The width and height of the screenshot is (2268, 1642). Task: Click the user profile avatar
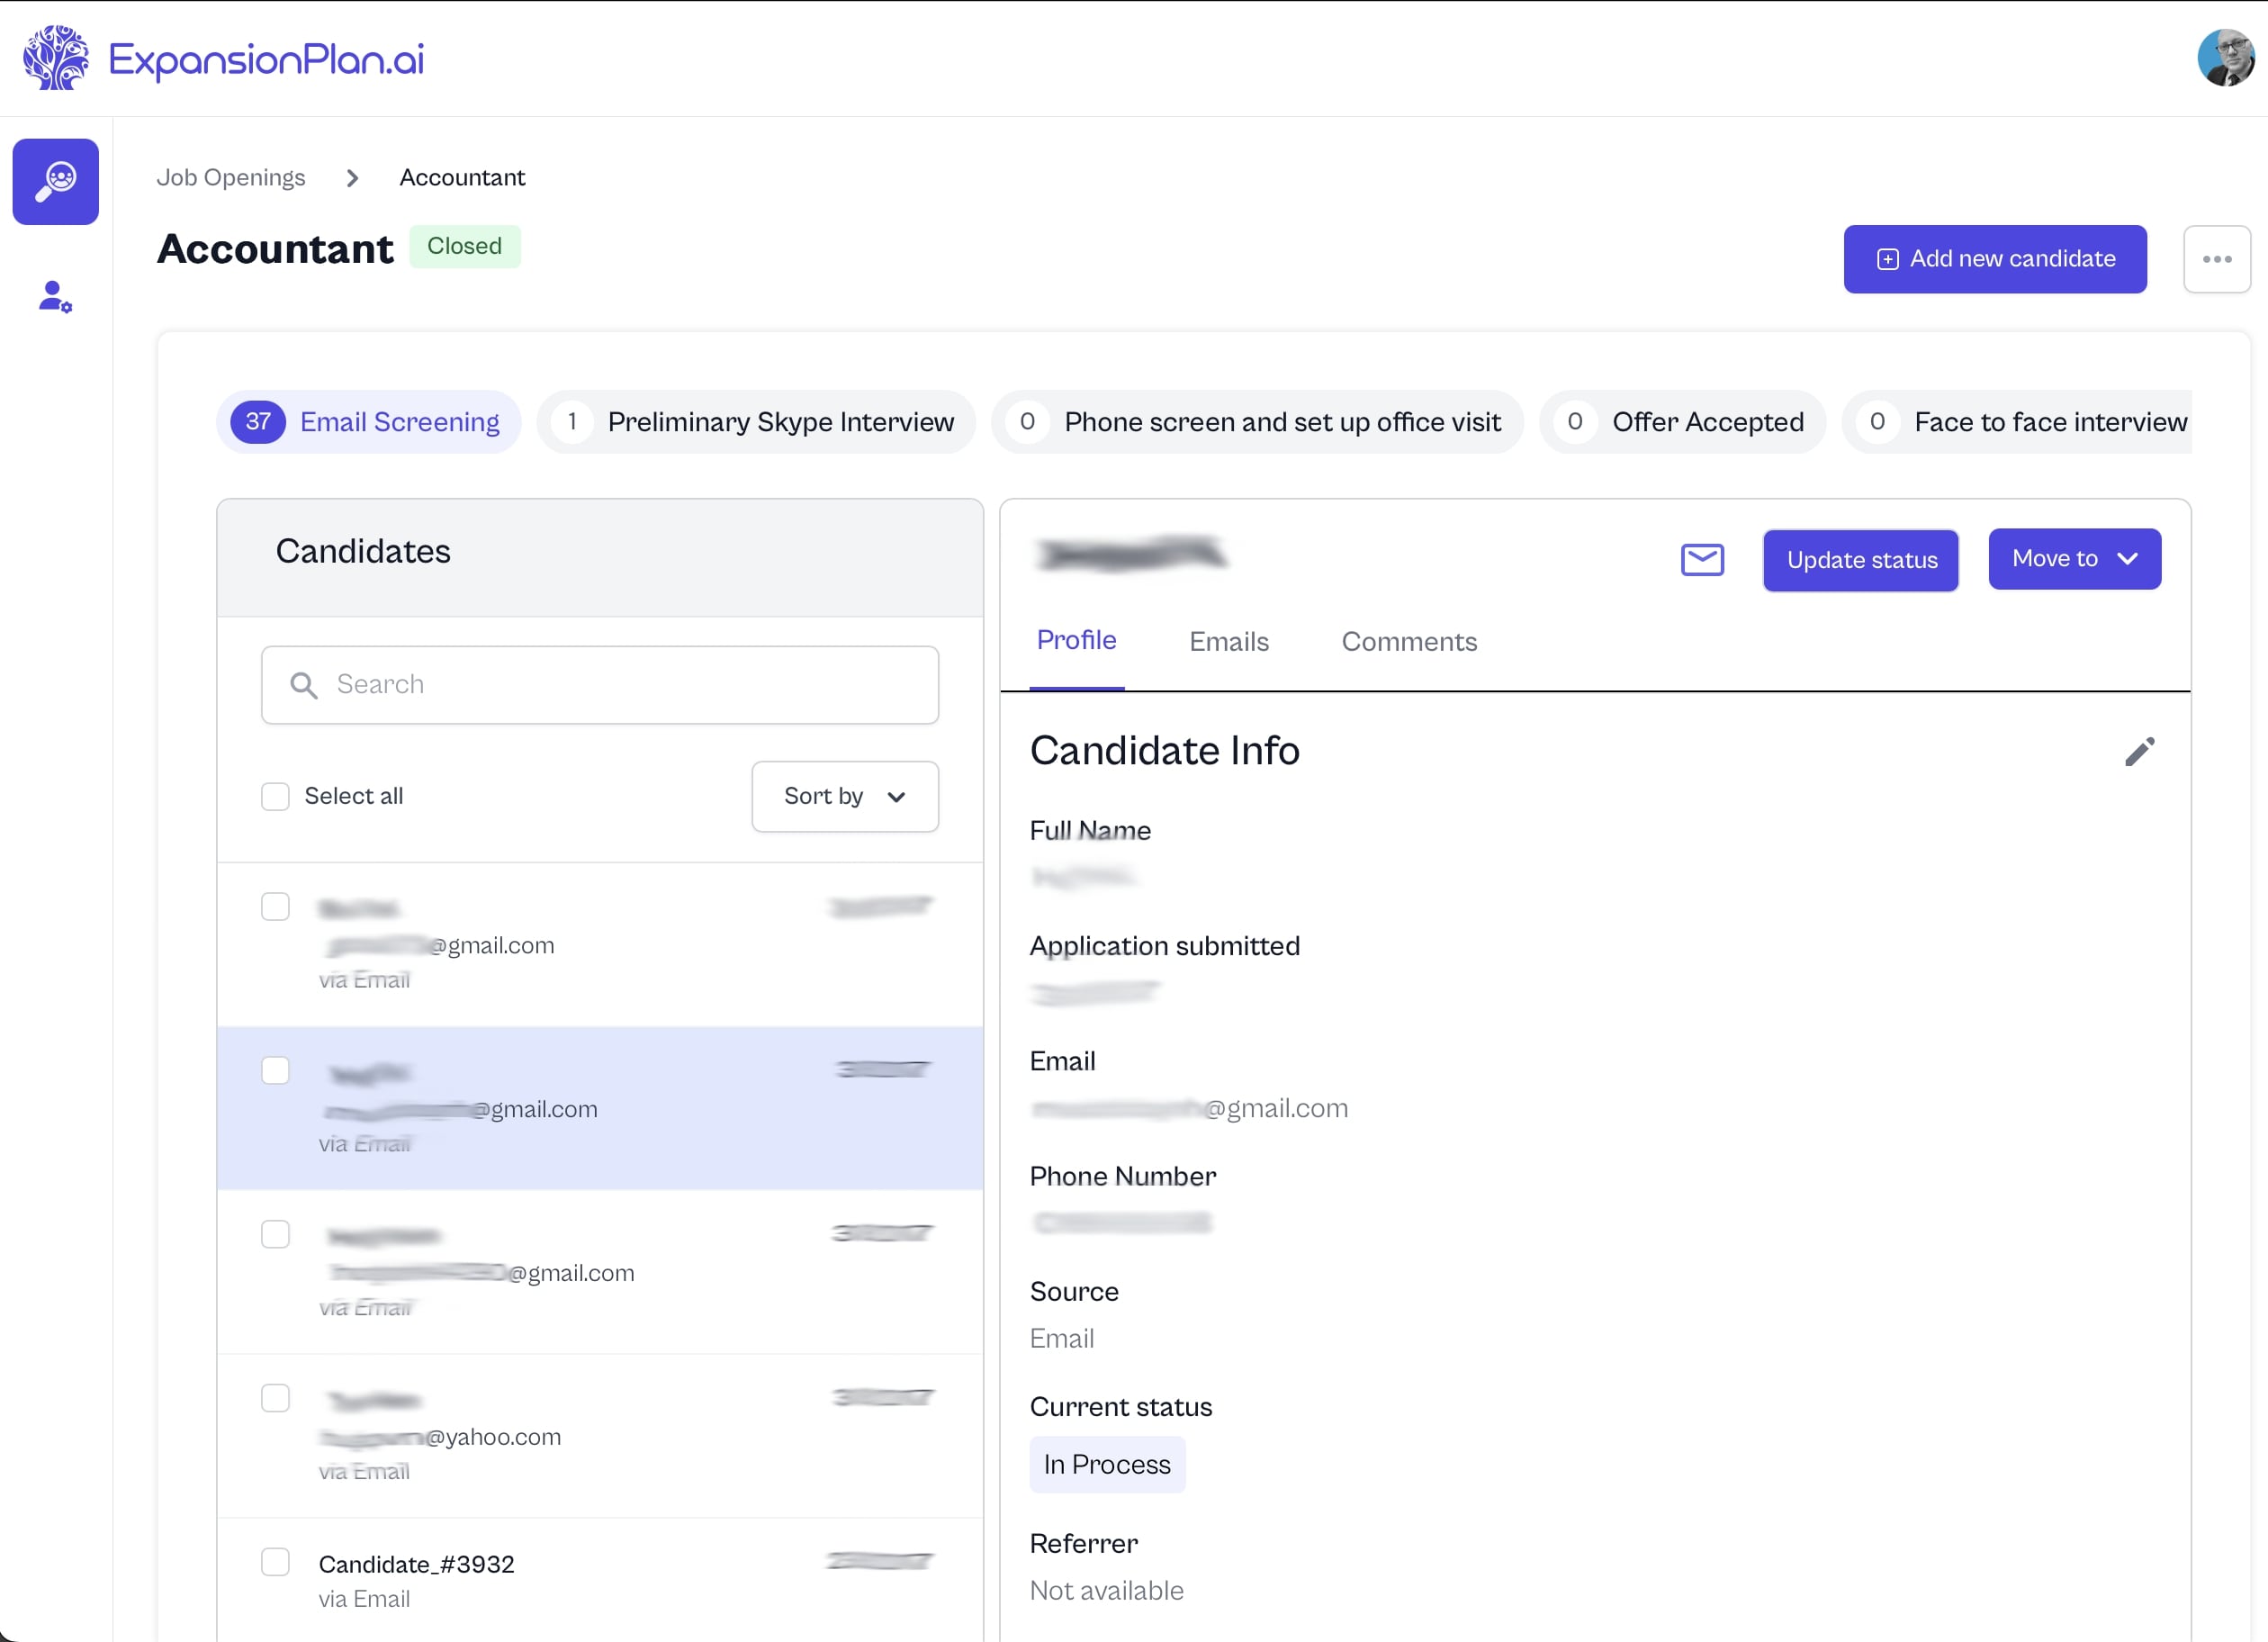[x=2225, y=58]
